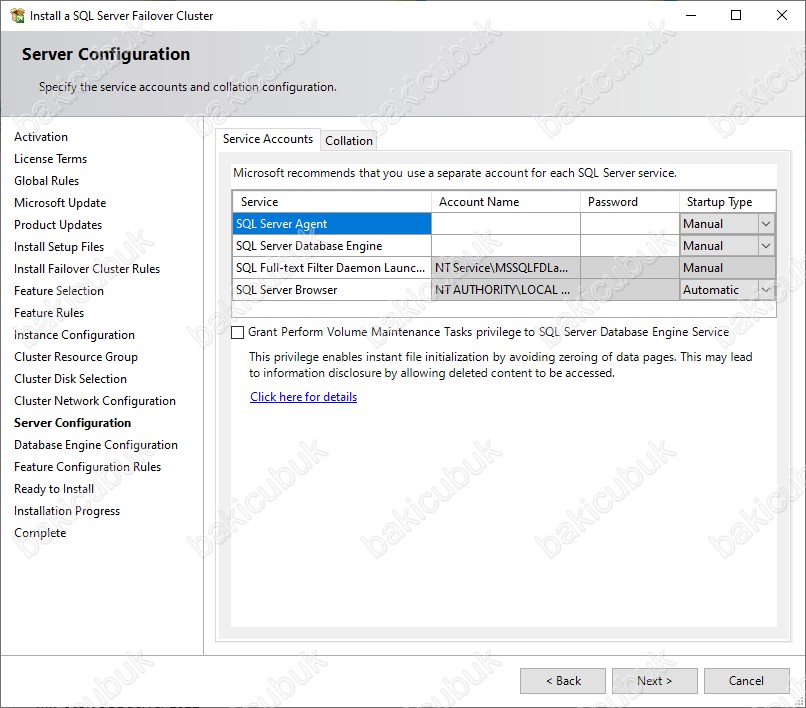806x708 pixels.
Task: Select the SQL Server Database Engine service row
Action: (332, 246)
